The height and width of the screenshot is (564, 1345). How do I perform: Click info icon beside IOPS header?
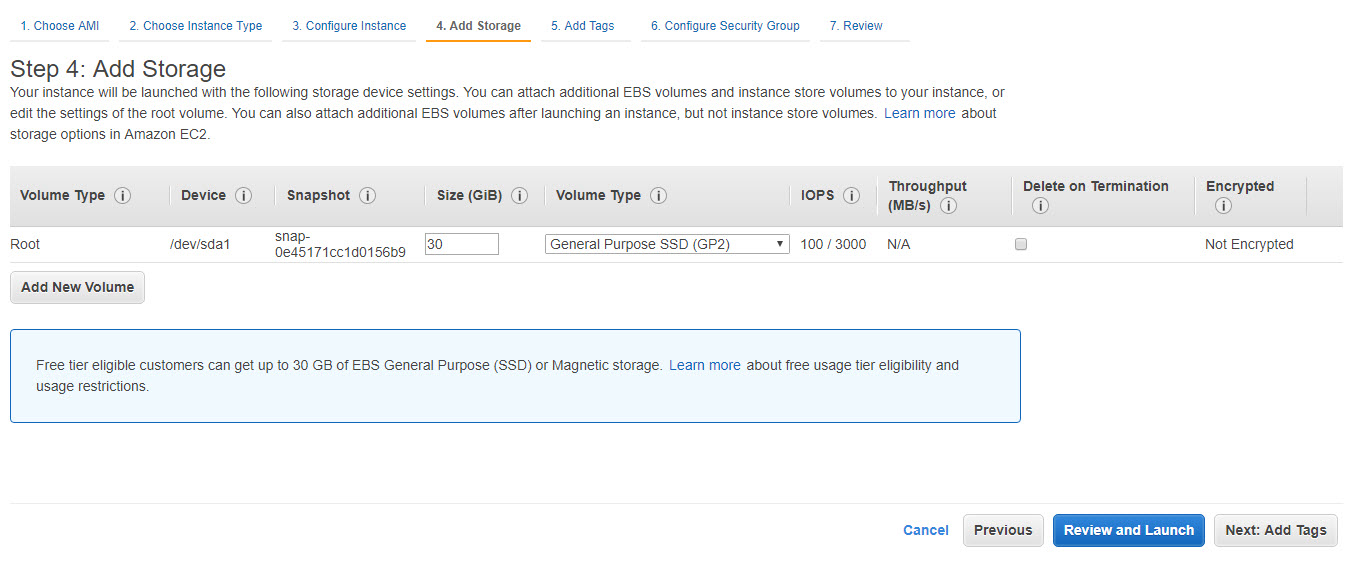pos(852,196)
